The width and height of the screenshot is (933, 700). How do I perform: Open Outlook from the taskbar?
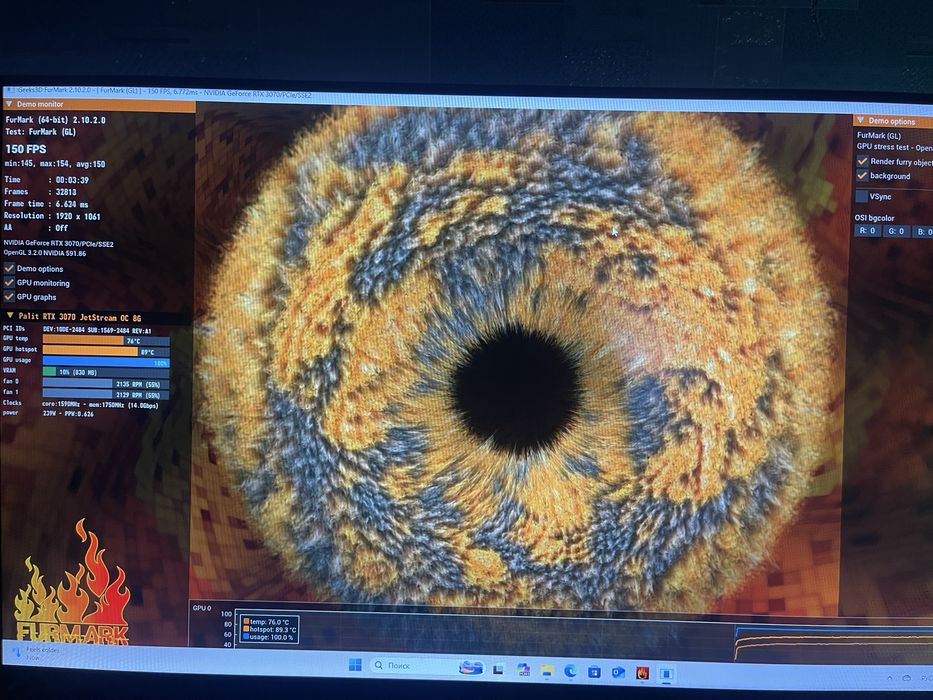[x=618, y=673]
